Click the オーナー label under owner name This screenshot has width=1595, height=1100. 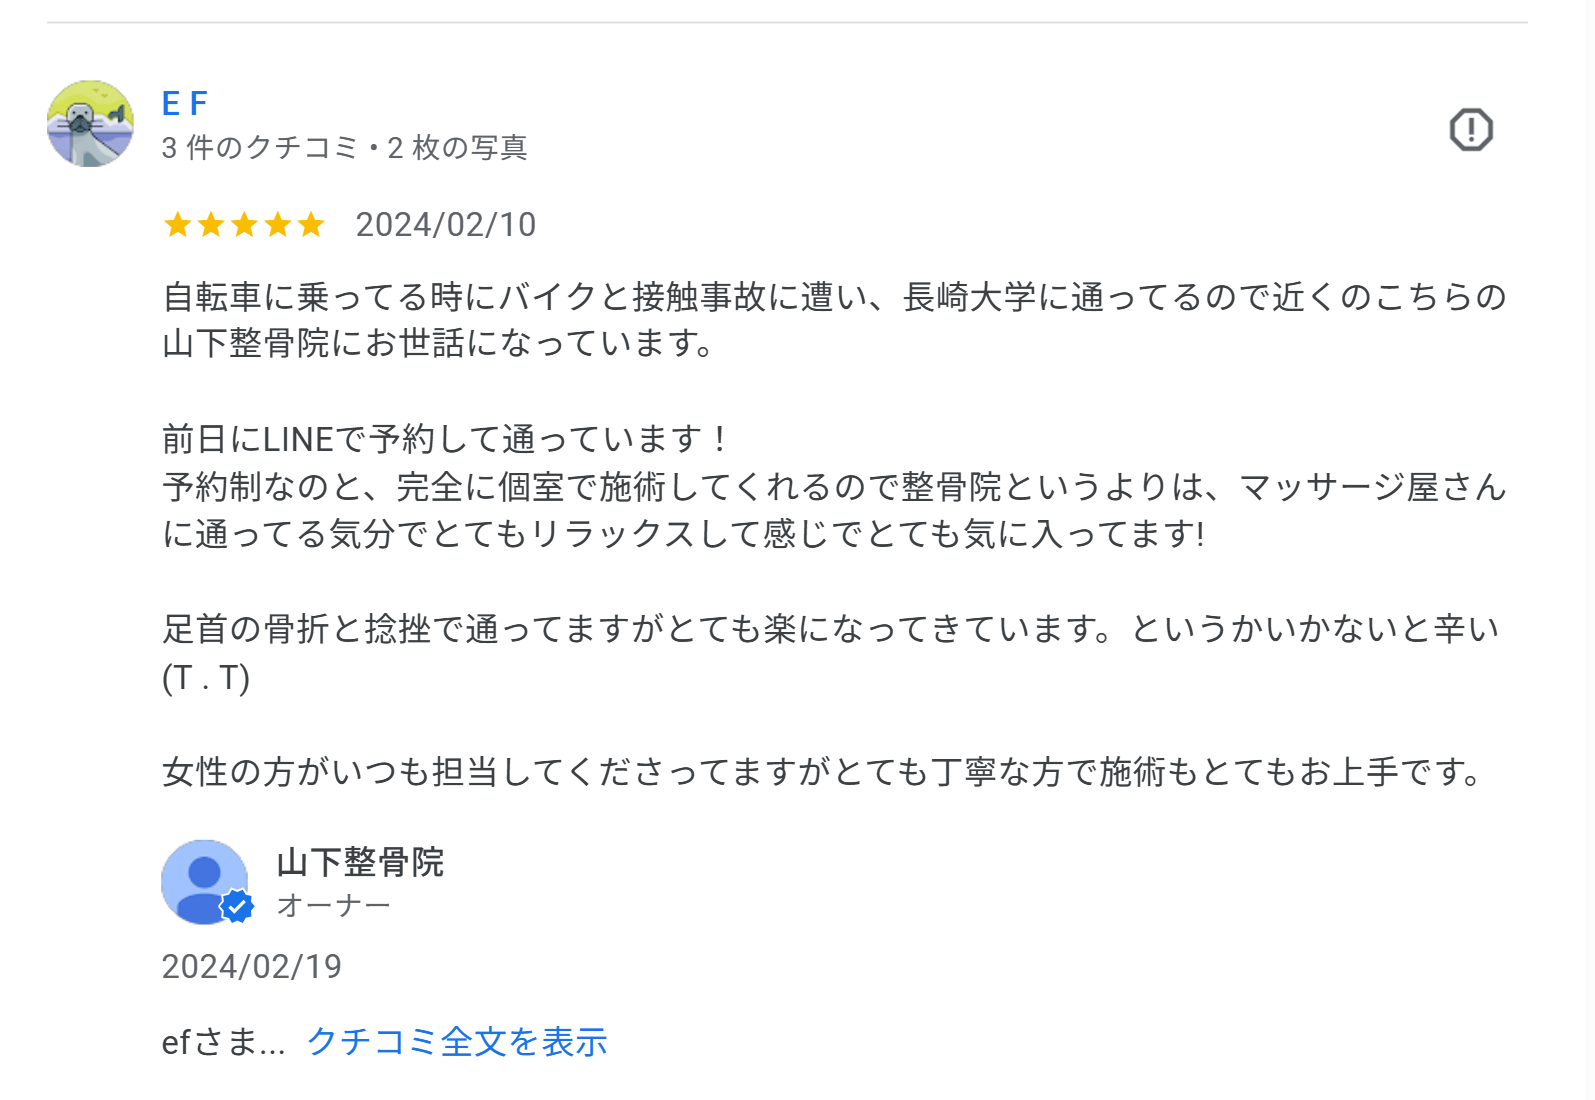point(333,906)
